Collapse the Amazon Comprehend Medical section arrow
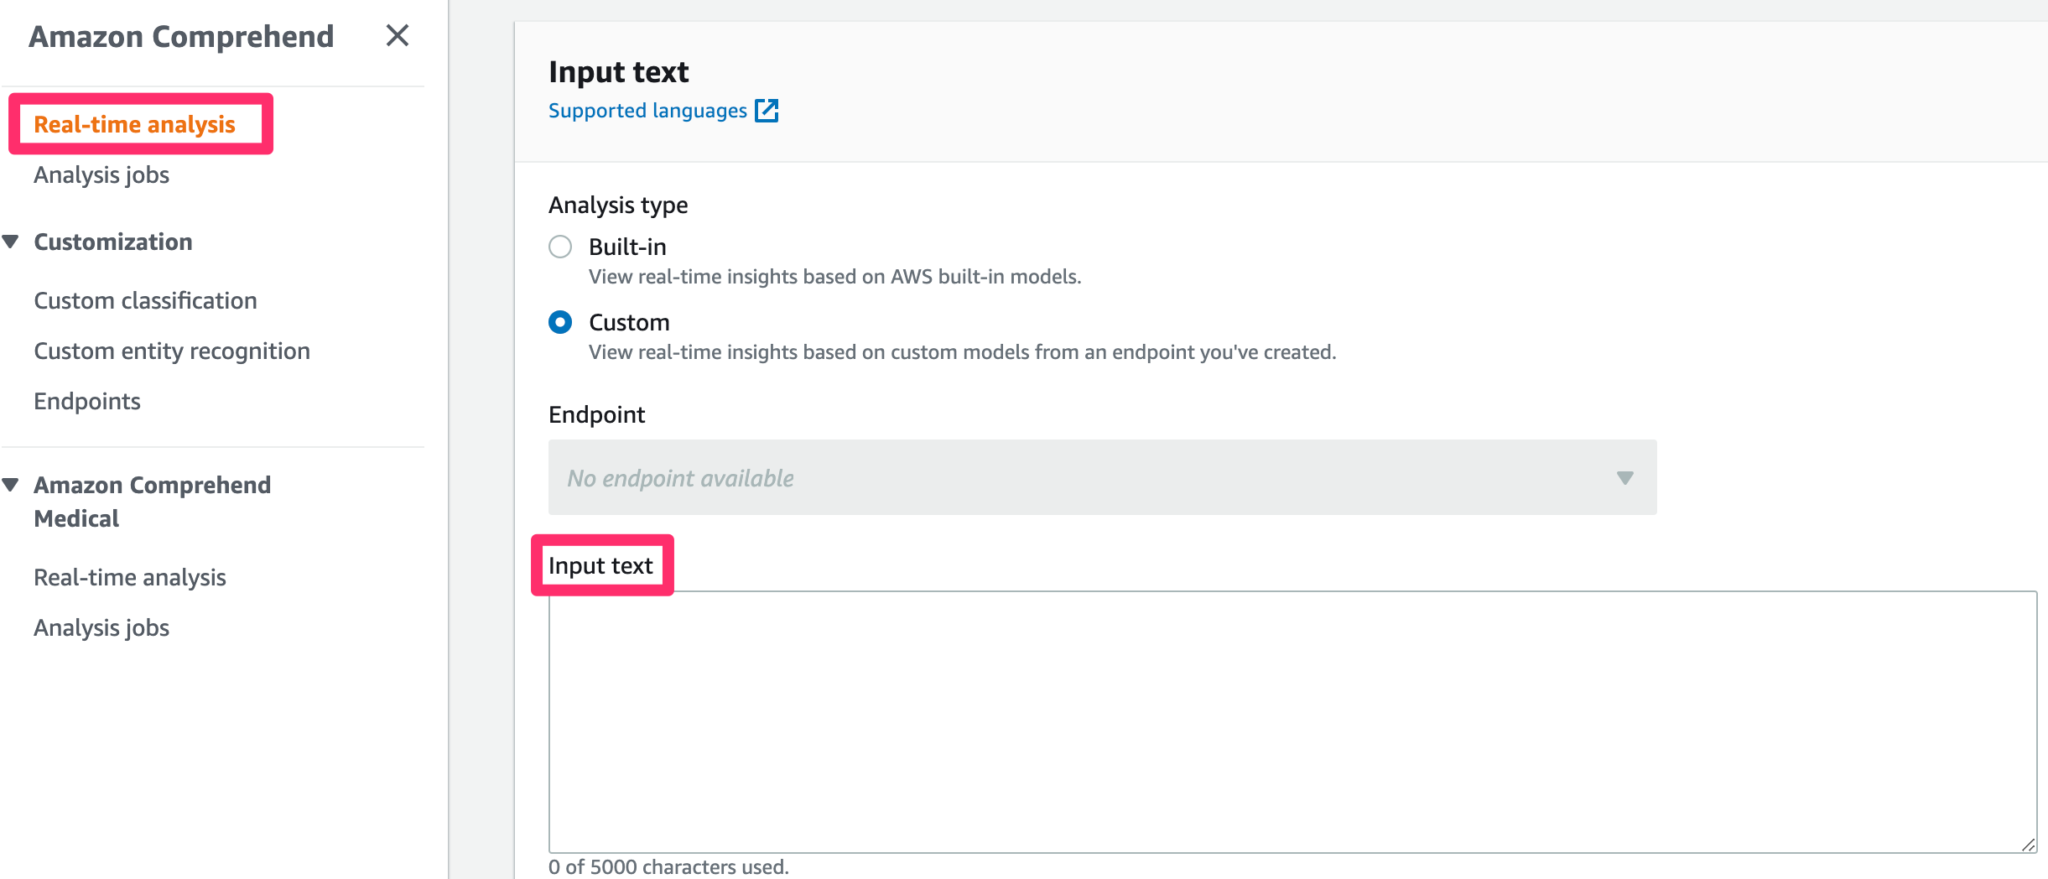The image size is (2048, 879). (x=11, y=485)
